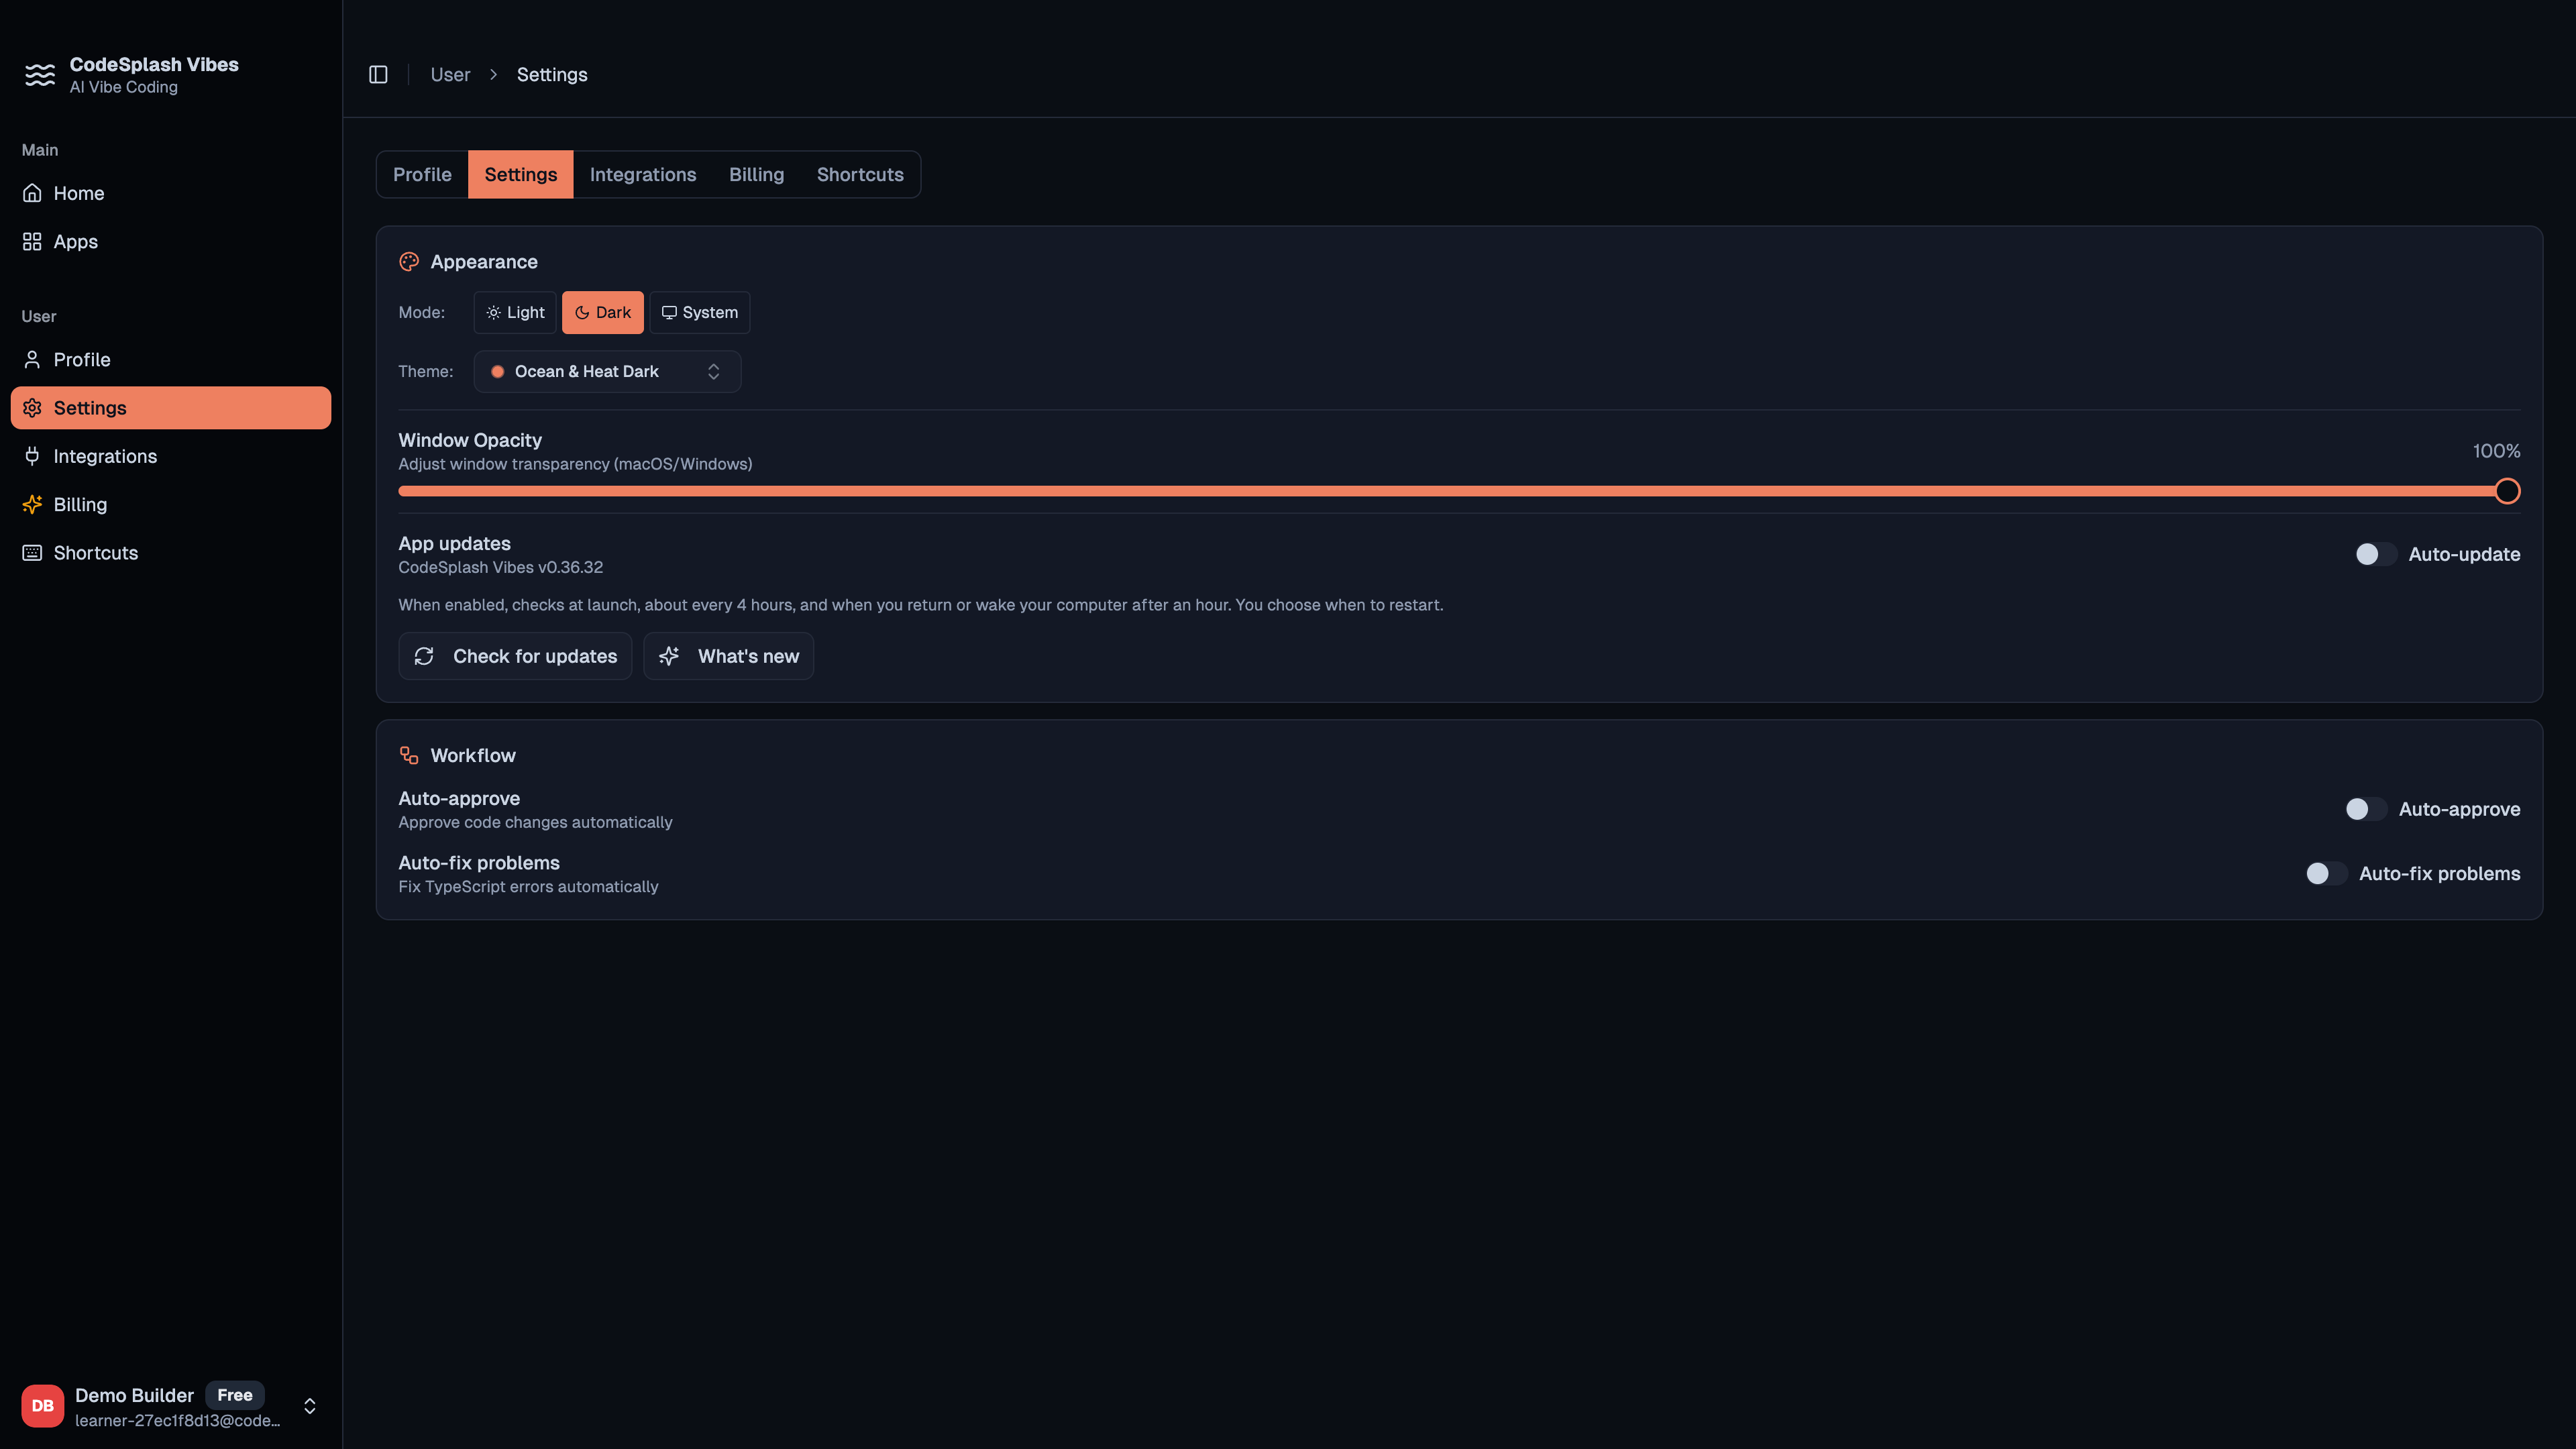The height and width of the screenshot is (1449, 2576).
Task: Click the Profile person icon in sidebar
Action: tap(32, 359)
